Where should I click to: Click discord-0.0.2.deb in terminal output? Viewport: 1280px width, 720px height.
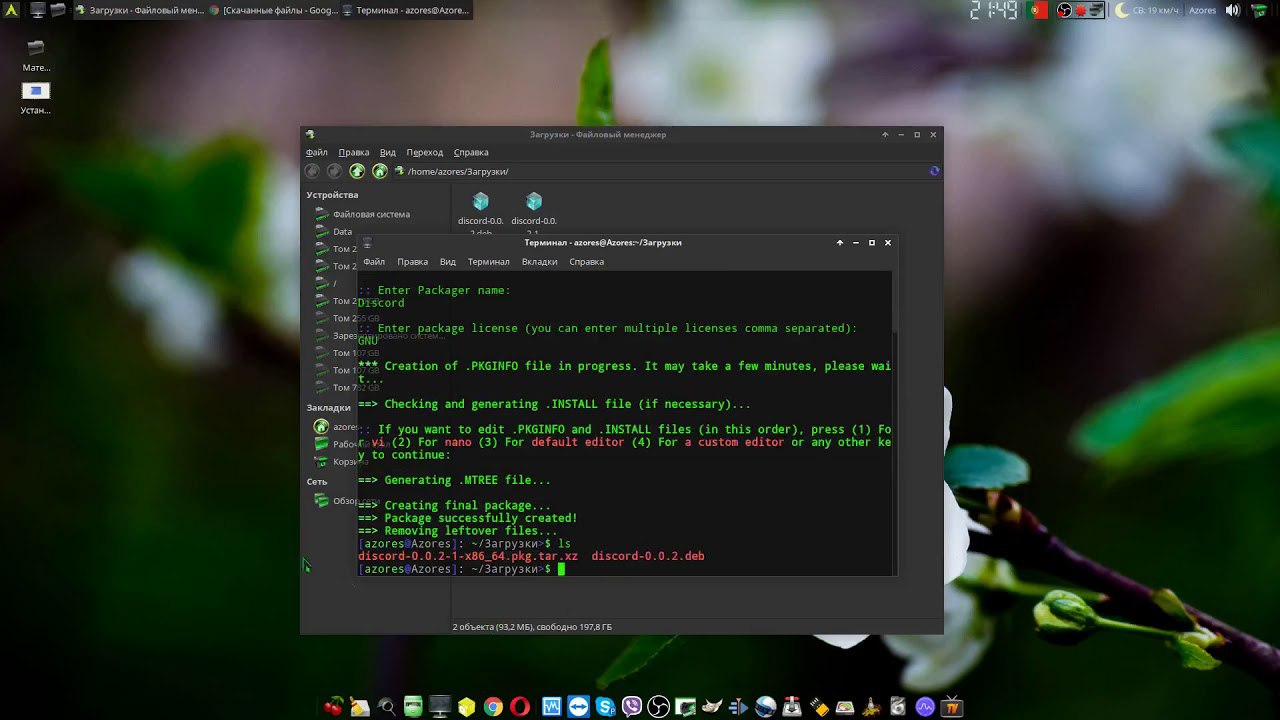pyautogui.click(x=648, y=556)
